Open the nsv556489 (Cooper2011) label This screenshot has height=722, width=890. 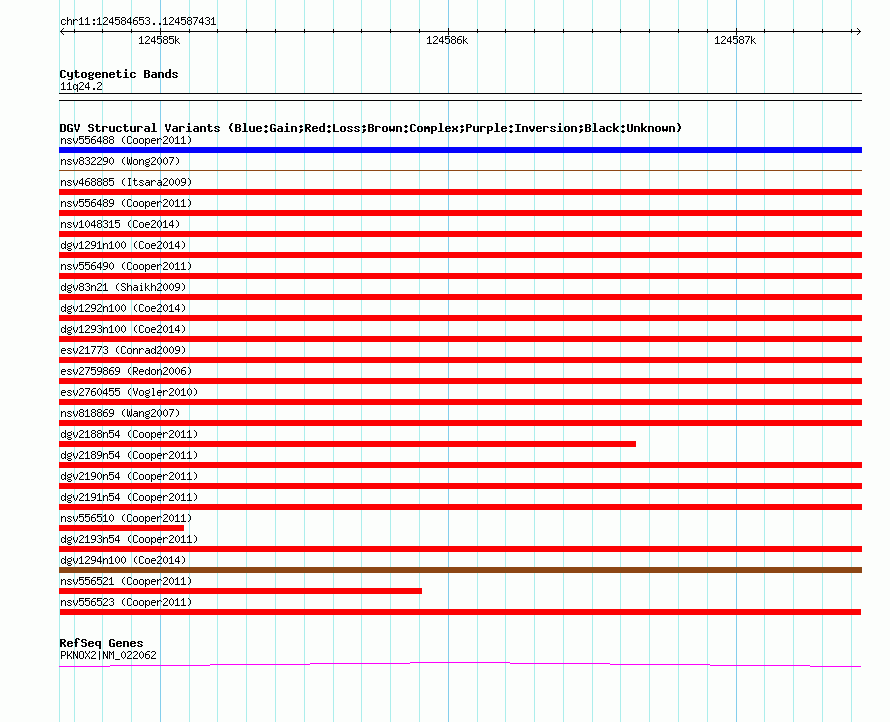pyautogui.click(x=126, y=203)
